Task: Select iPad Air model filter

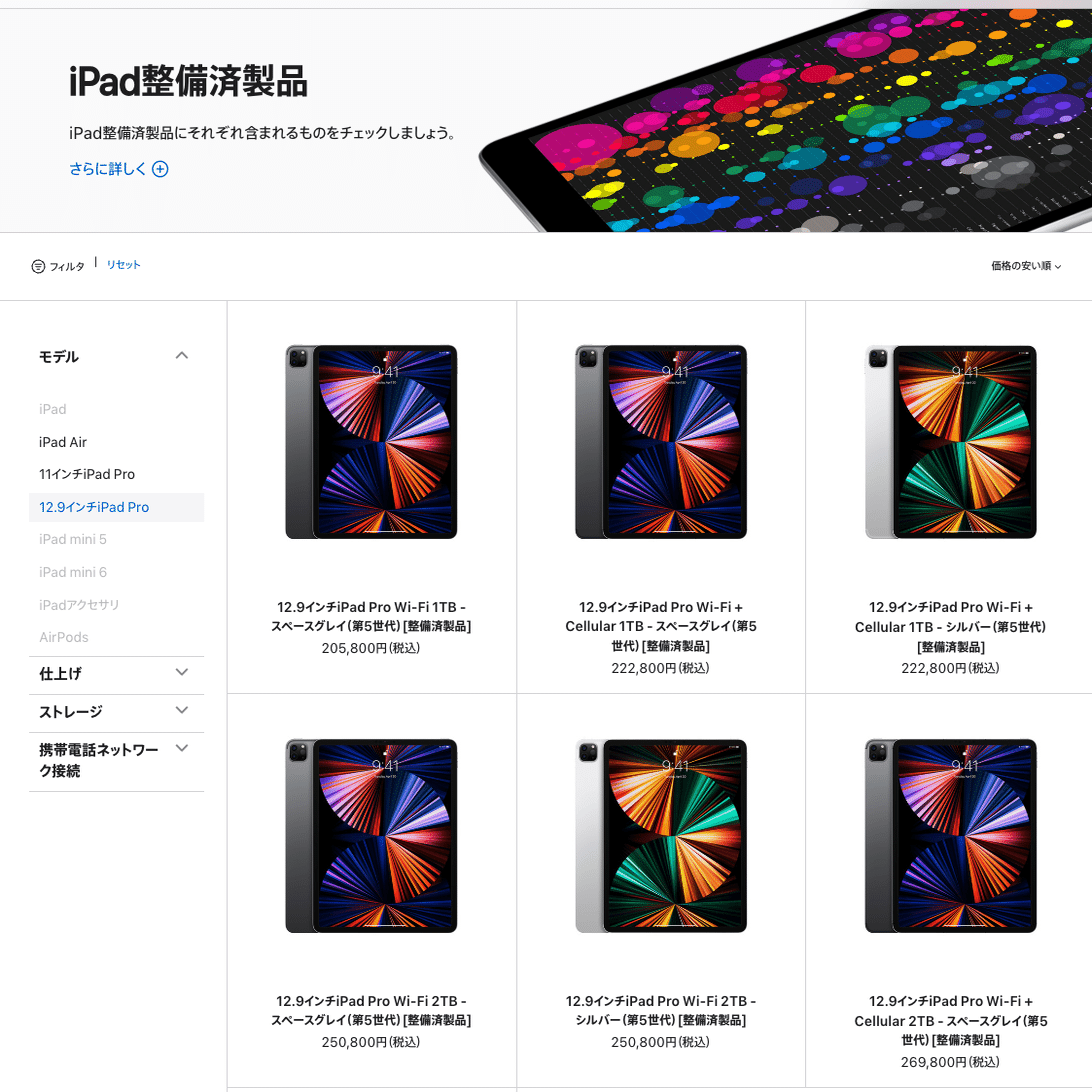Action: click(x=63, y=442)
